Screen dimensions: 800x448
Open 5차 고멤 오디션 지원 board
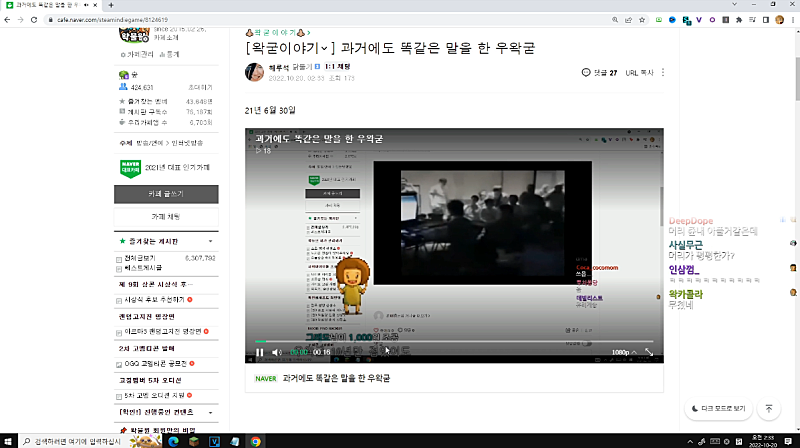click(x=154, y=395)
